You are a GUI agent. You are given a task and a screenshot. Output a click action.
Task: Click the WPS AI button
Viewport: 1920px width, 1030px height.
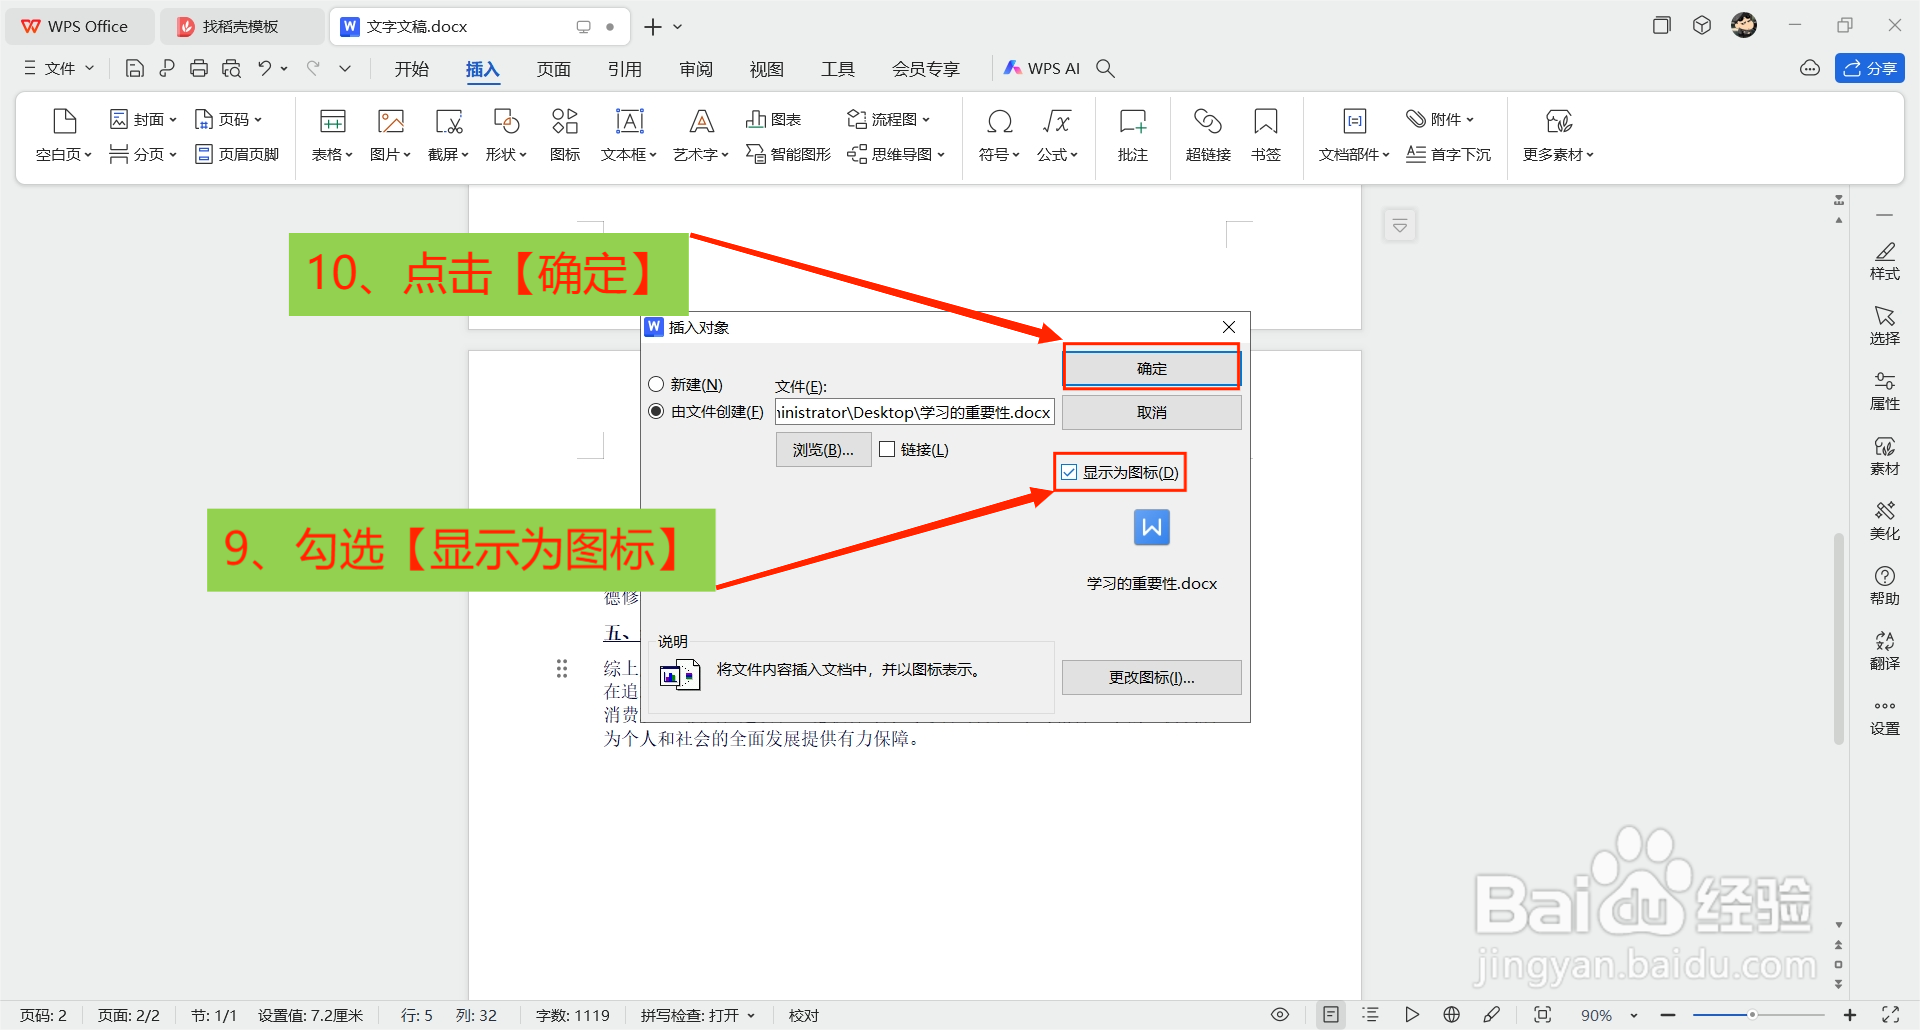pyautogui.click(x=1042, y=68)
